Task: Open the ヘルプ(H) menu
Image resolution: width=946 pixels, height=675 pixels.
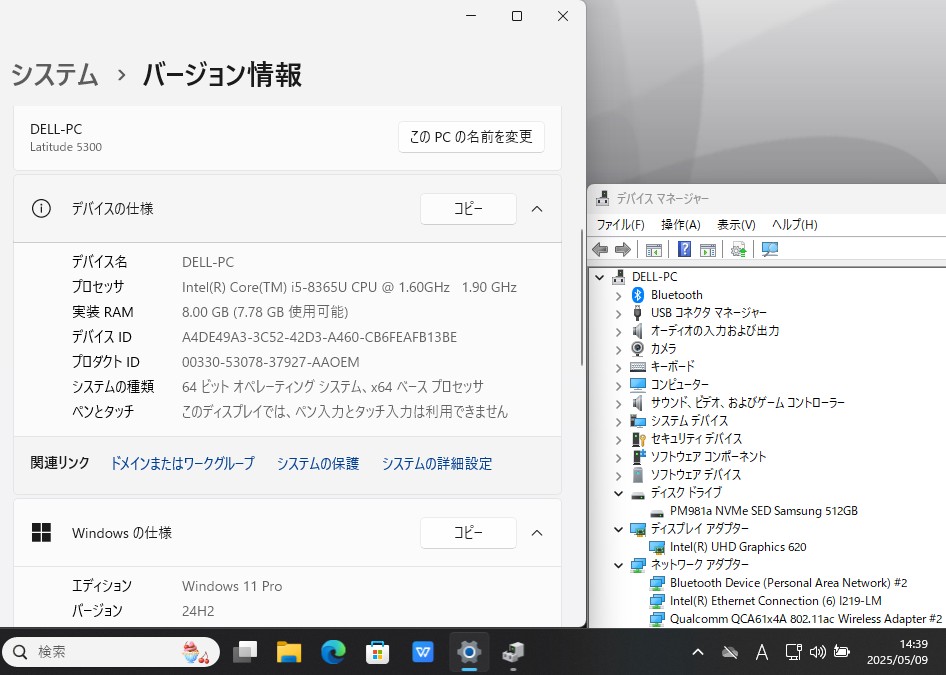Action: [x=795, y=225]
